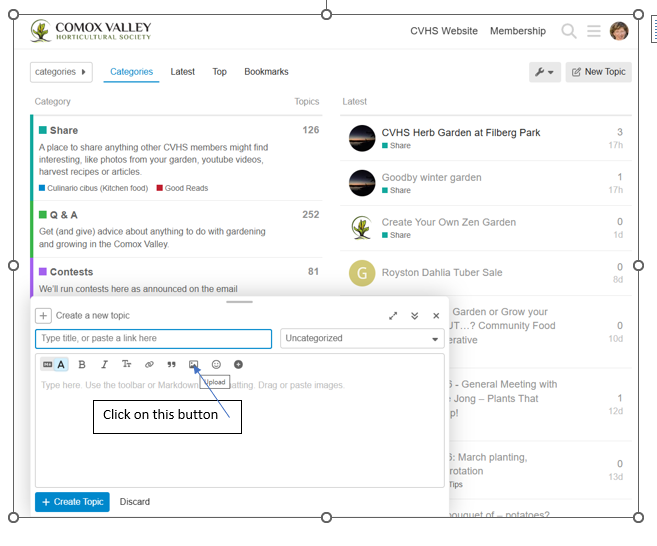Focus the topic title input field
The width and height of the screenshot is (657, 546).
tap(153, 339)
